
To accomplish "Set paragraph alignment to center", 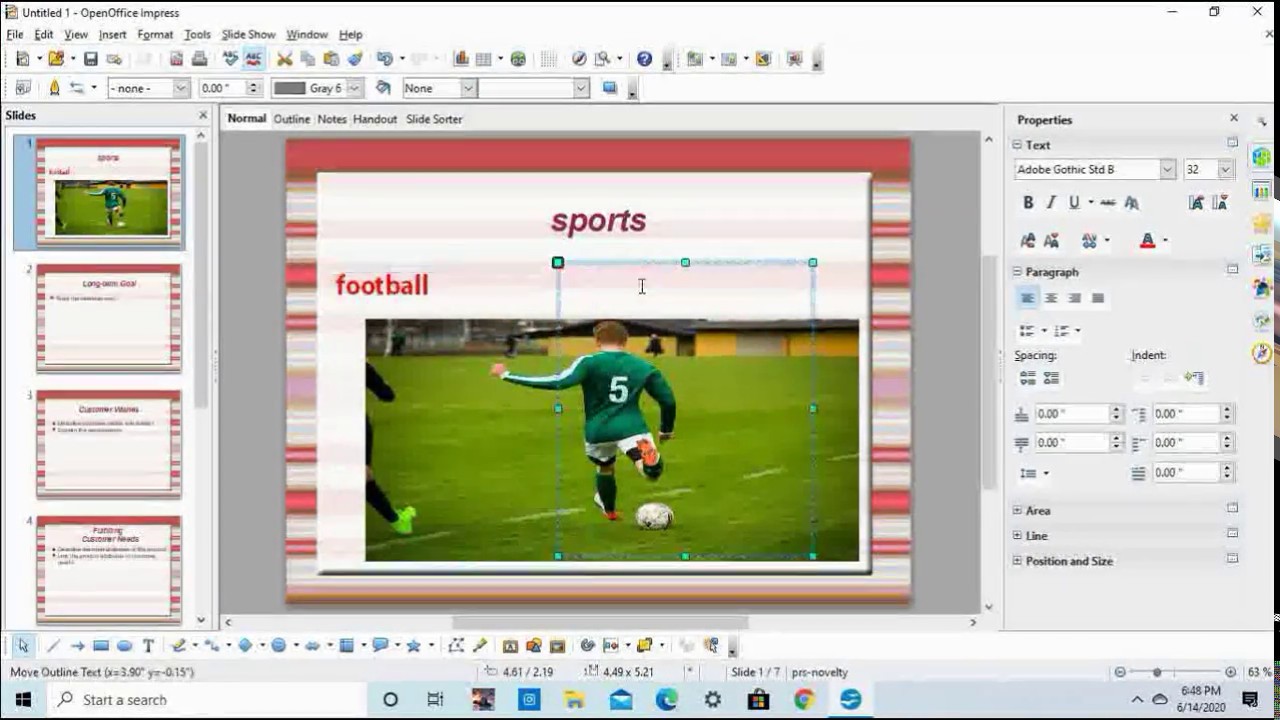I will (1051, 298).
